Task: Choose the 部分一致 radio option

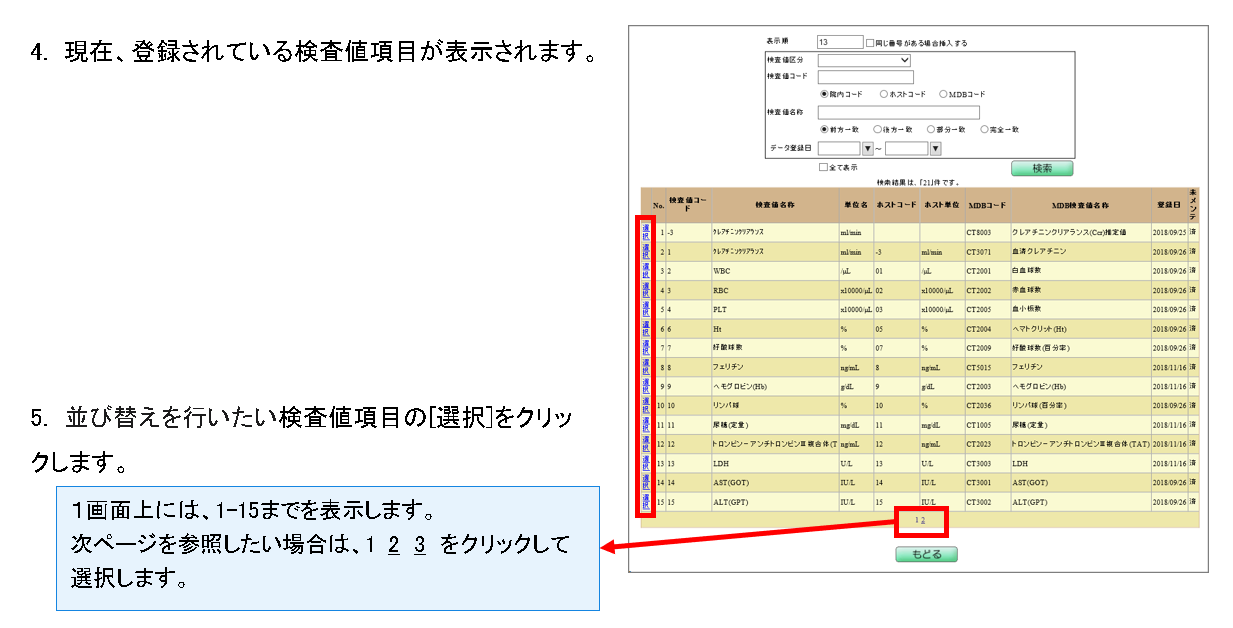Action: (x=930, y=129)
